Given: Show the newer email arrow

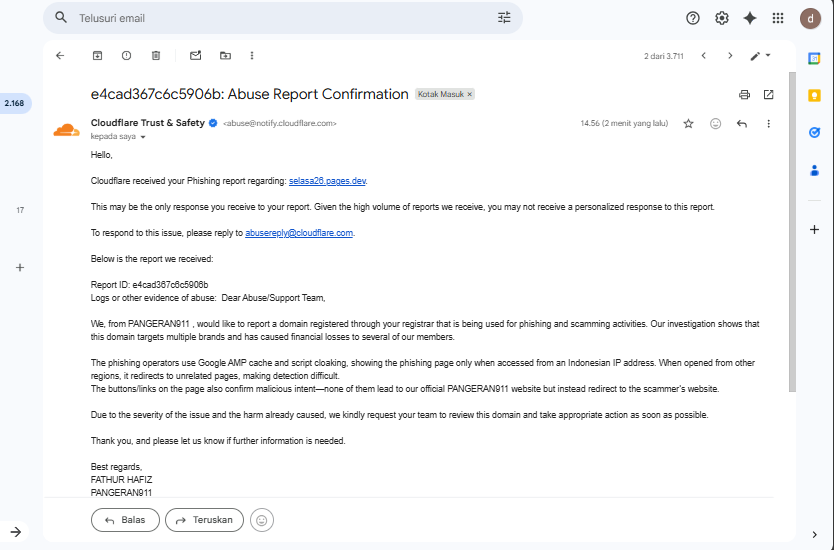Looking at the screenshot, I should tap(704, 55).
